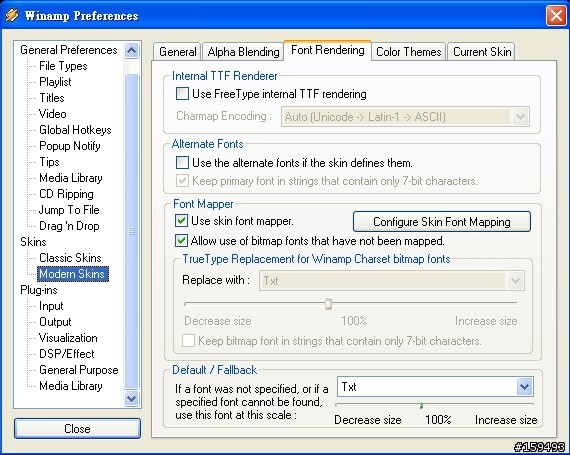Screen dimensions: 570x455
Task: Check Use the alternate fonts option
Action: coord(182,162)
